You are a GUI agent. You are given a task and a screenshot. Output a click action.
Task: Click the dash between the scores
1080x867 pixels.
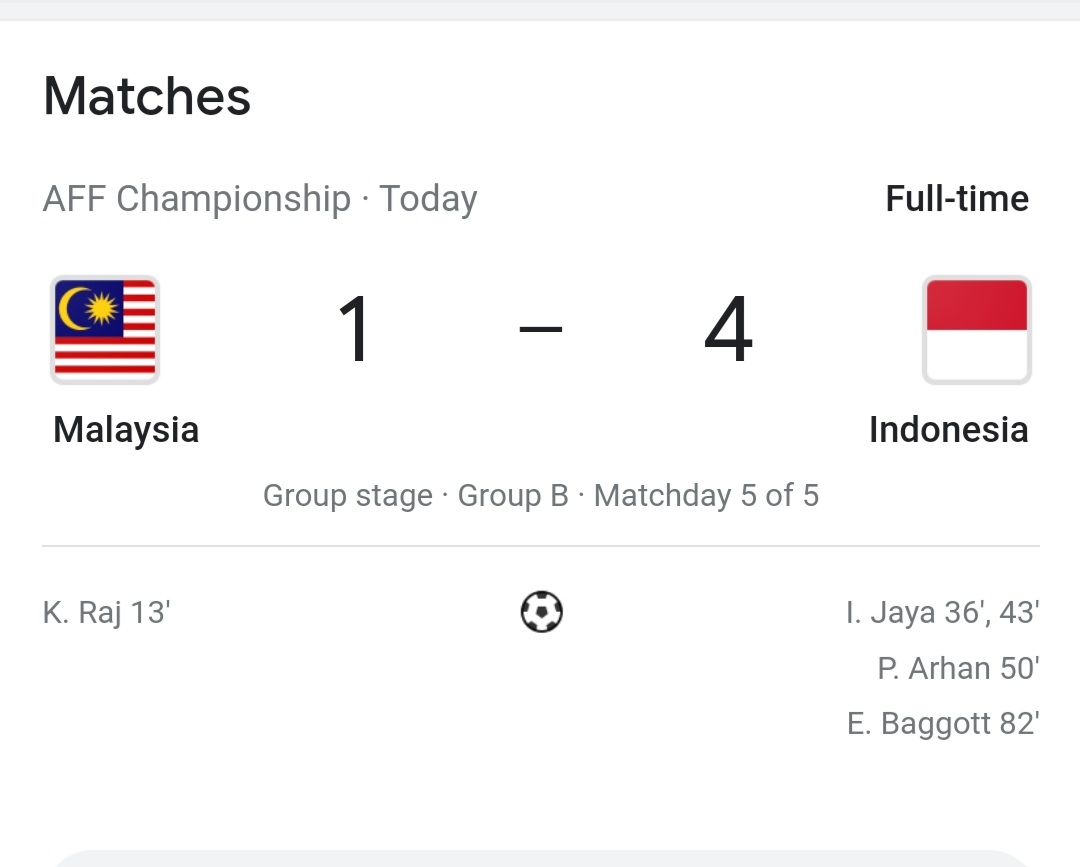(x=541, y=329)
